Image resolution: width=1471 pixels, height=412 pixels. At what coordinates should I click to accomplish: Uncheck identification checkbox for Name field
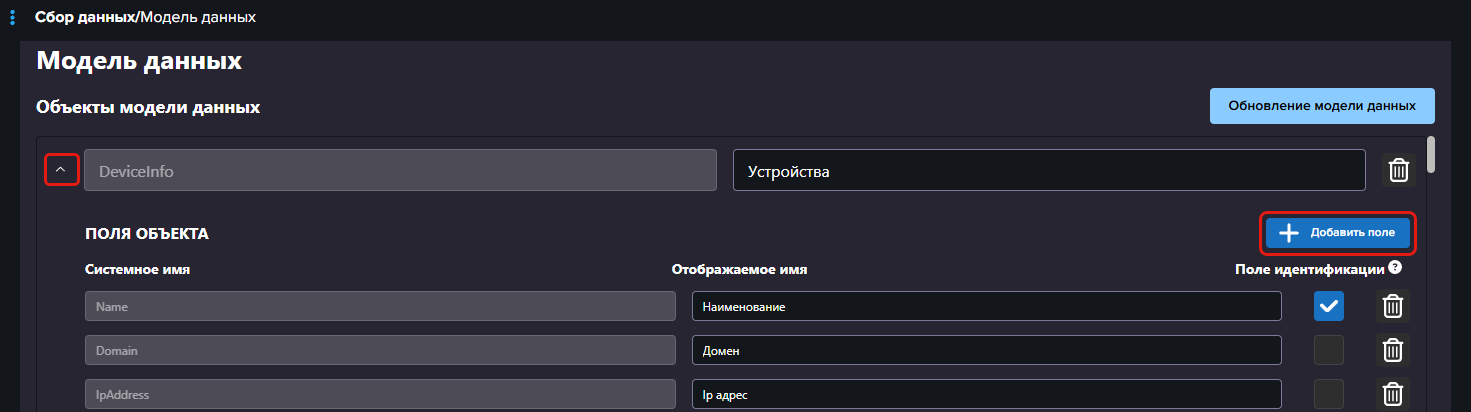(x=1328, y=307)
